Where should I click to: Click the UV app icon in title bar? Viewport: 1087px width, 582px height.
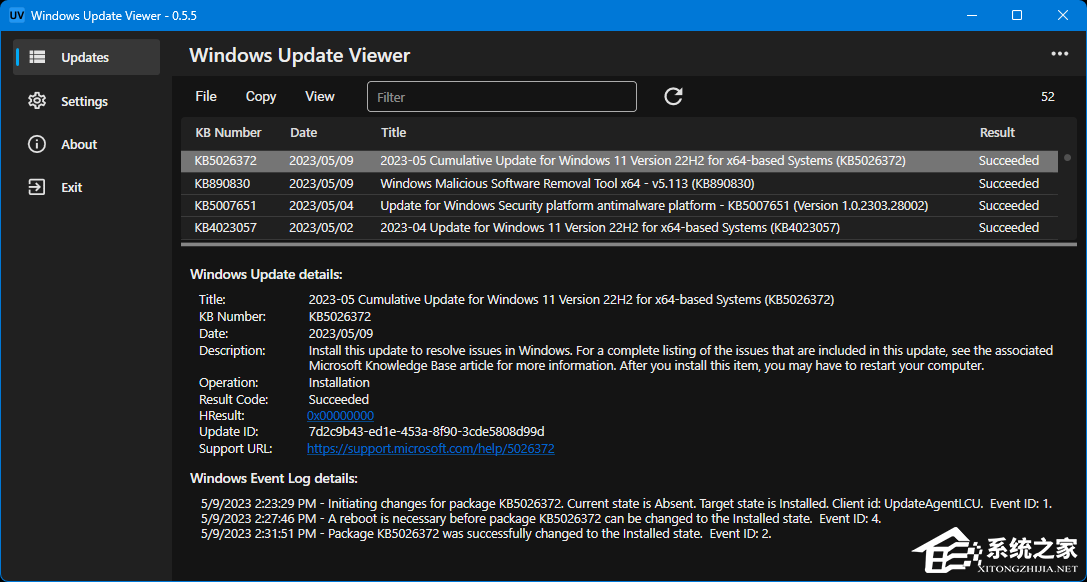pyautogui.click(x=17, y=15)
